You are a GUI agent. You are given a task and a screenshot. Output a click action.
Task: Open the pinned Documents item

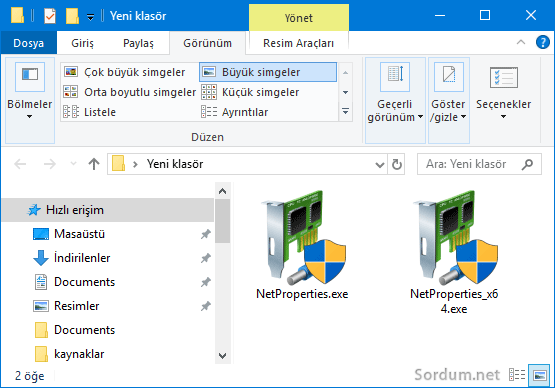coord(108,282)
